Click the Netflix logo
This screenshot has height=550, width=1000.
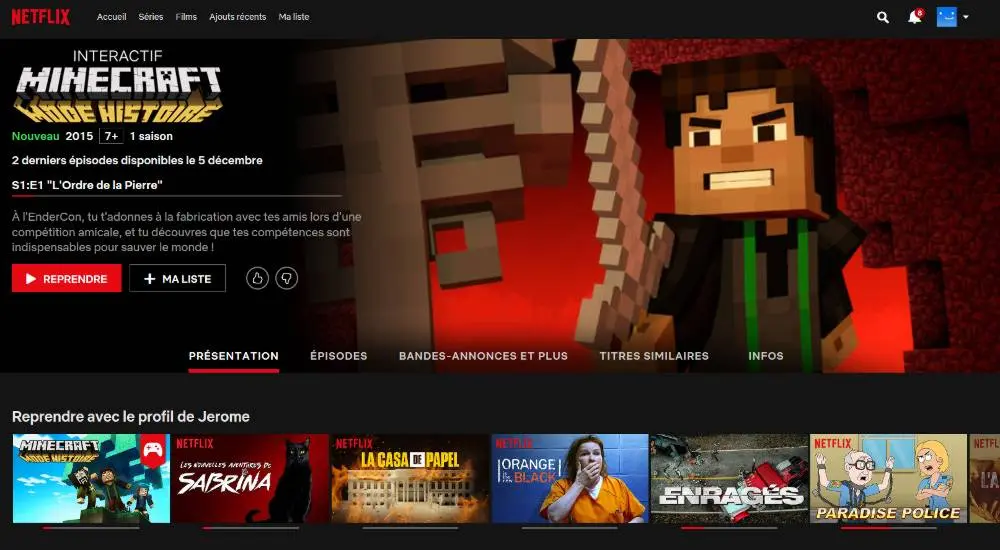coord(41,17)
